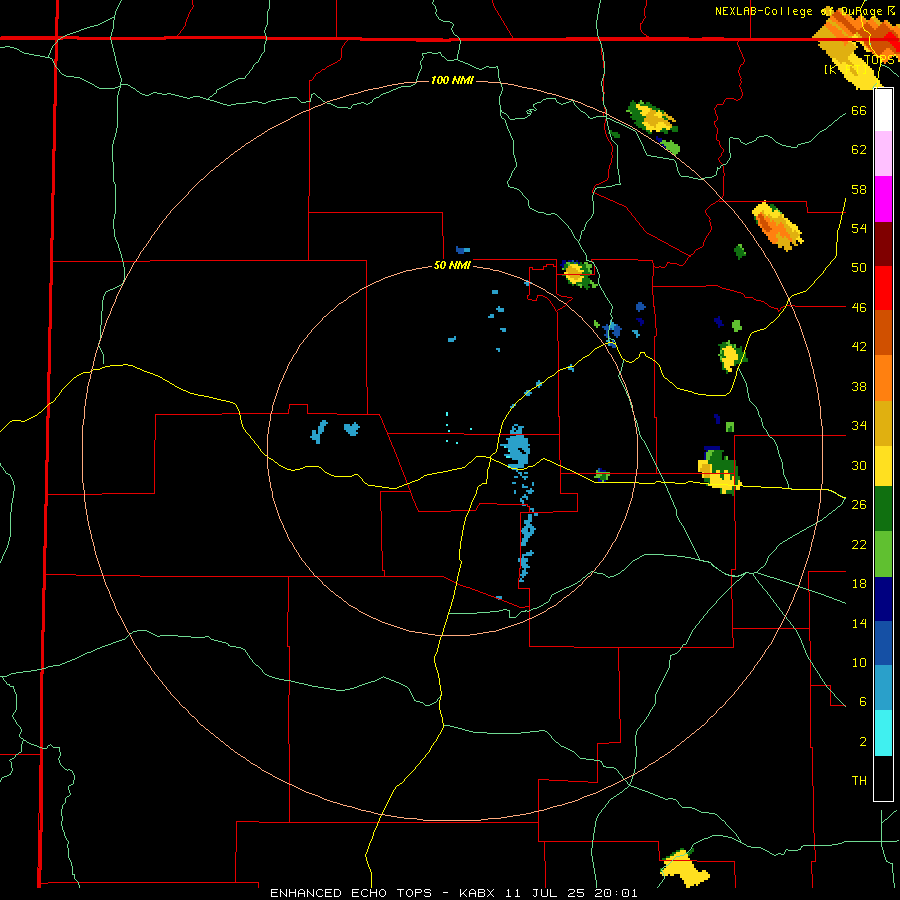Screen dimensions: 900x900
Task: Click the white swatch in the color scale
Action: coord(883,110)
